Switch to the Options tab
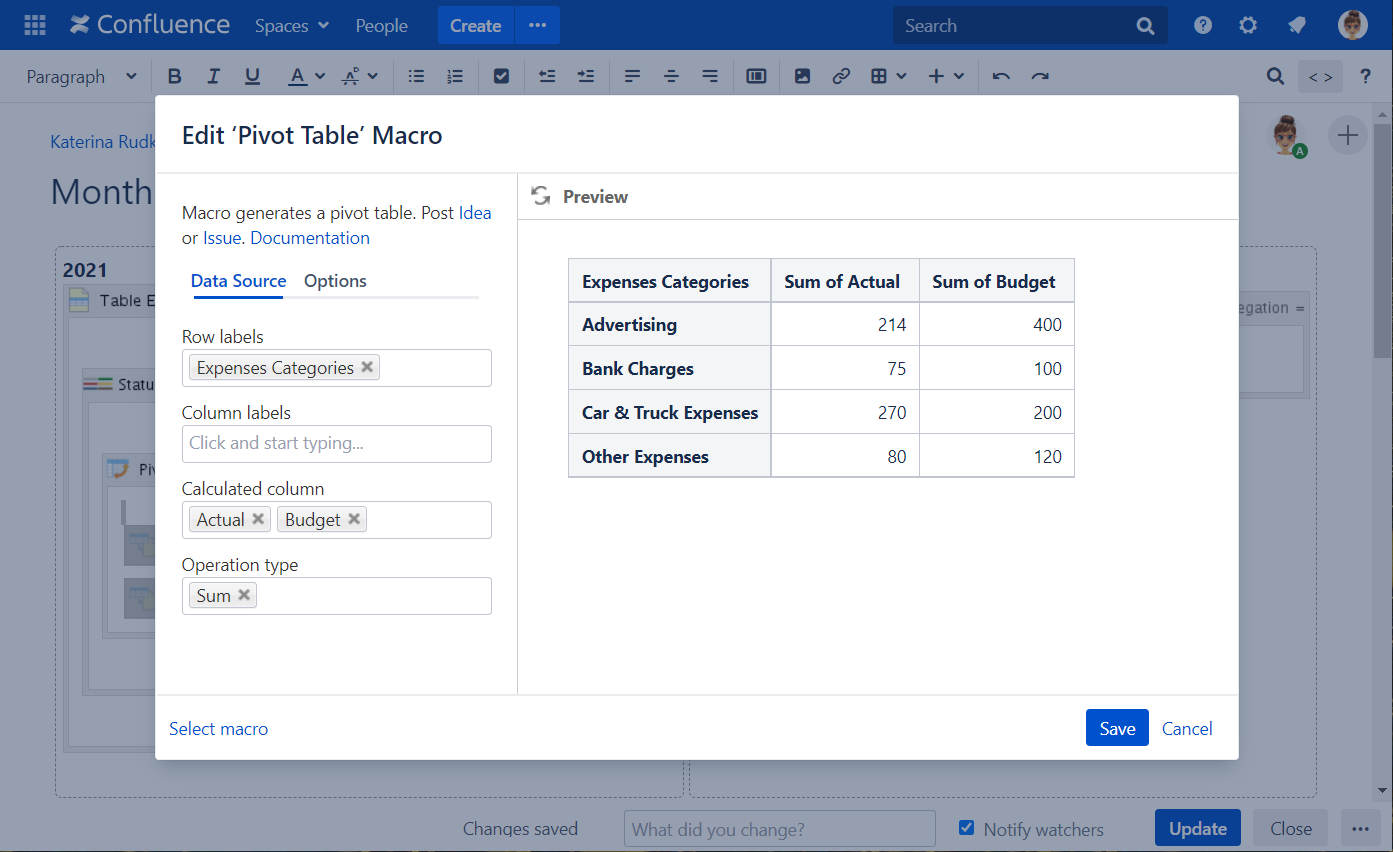The width and height of the screenshot is (1393, 852). click(335, 281)
